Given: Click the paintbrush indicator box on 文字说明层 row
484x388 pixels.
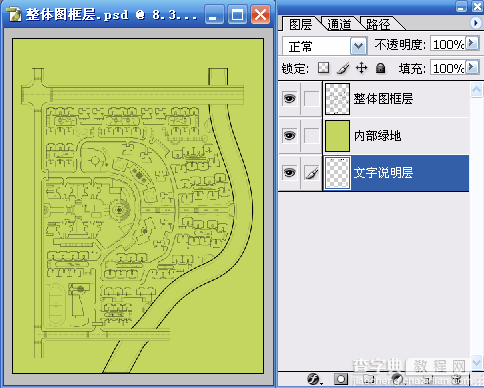Looking at the screenshot, I should click(312, 173).
